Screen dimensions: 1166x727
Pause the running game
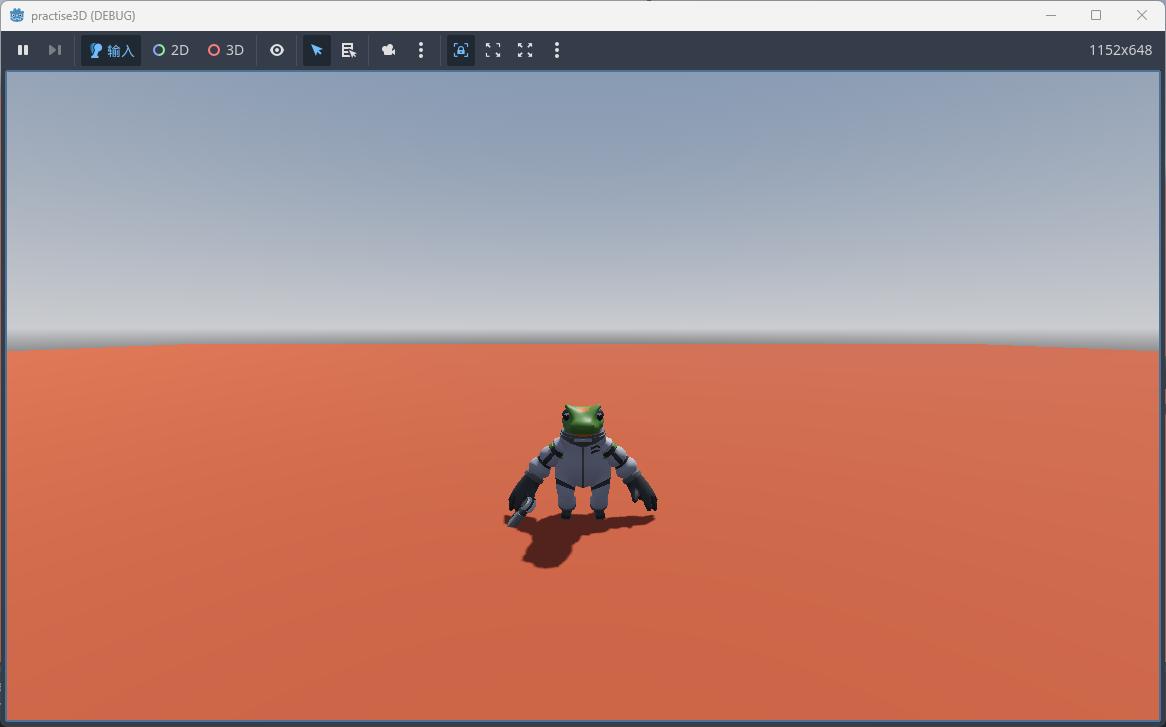point(23,50)
